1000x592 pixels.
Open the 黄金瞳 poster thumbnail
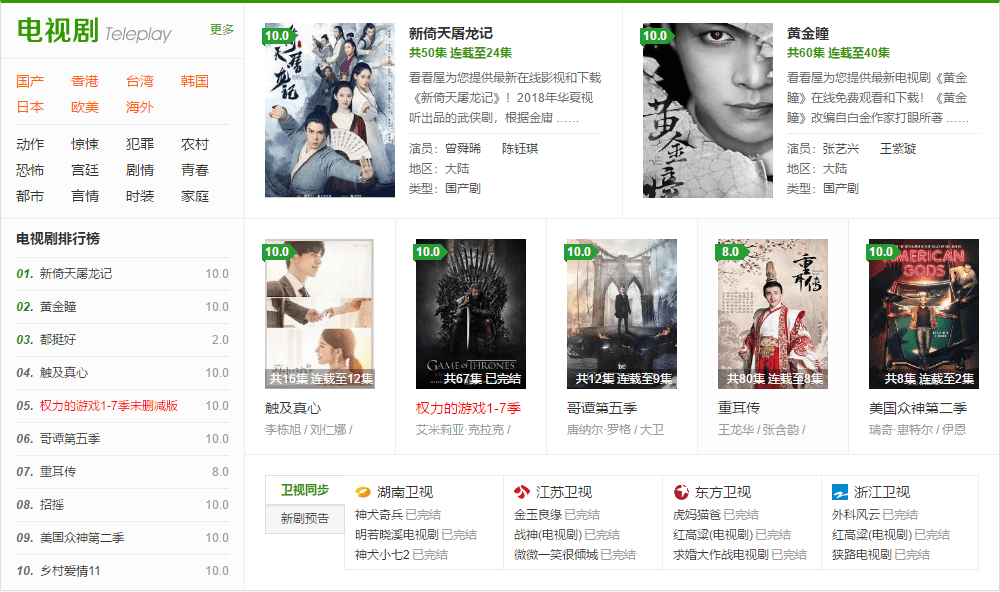(x=708, y=110)
